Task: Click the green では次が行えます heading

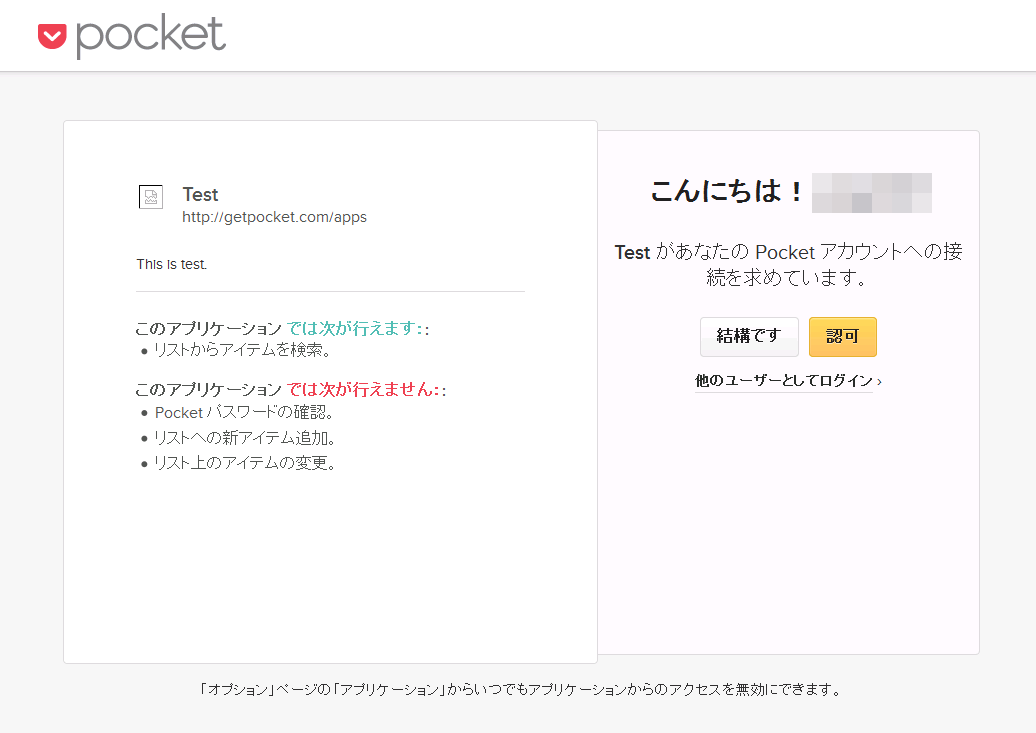Action: pos(355,328)
